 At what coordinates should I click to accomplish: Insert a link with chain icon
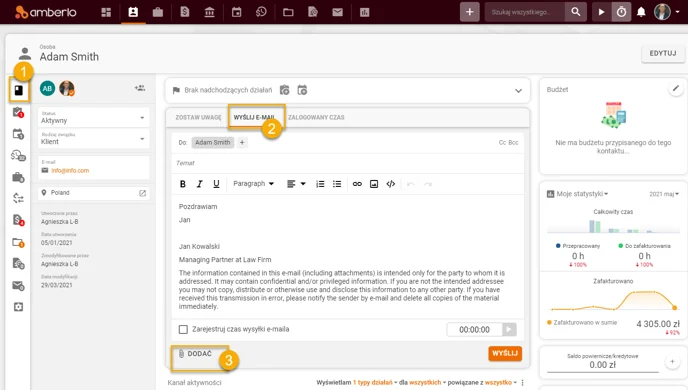point(357,184)
